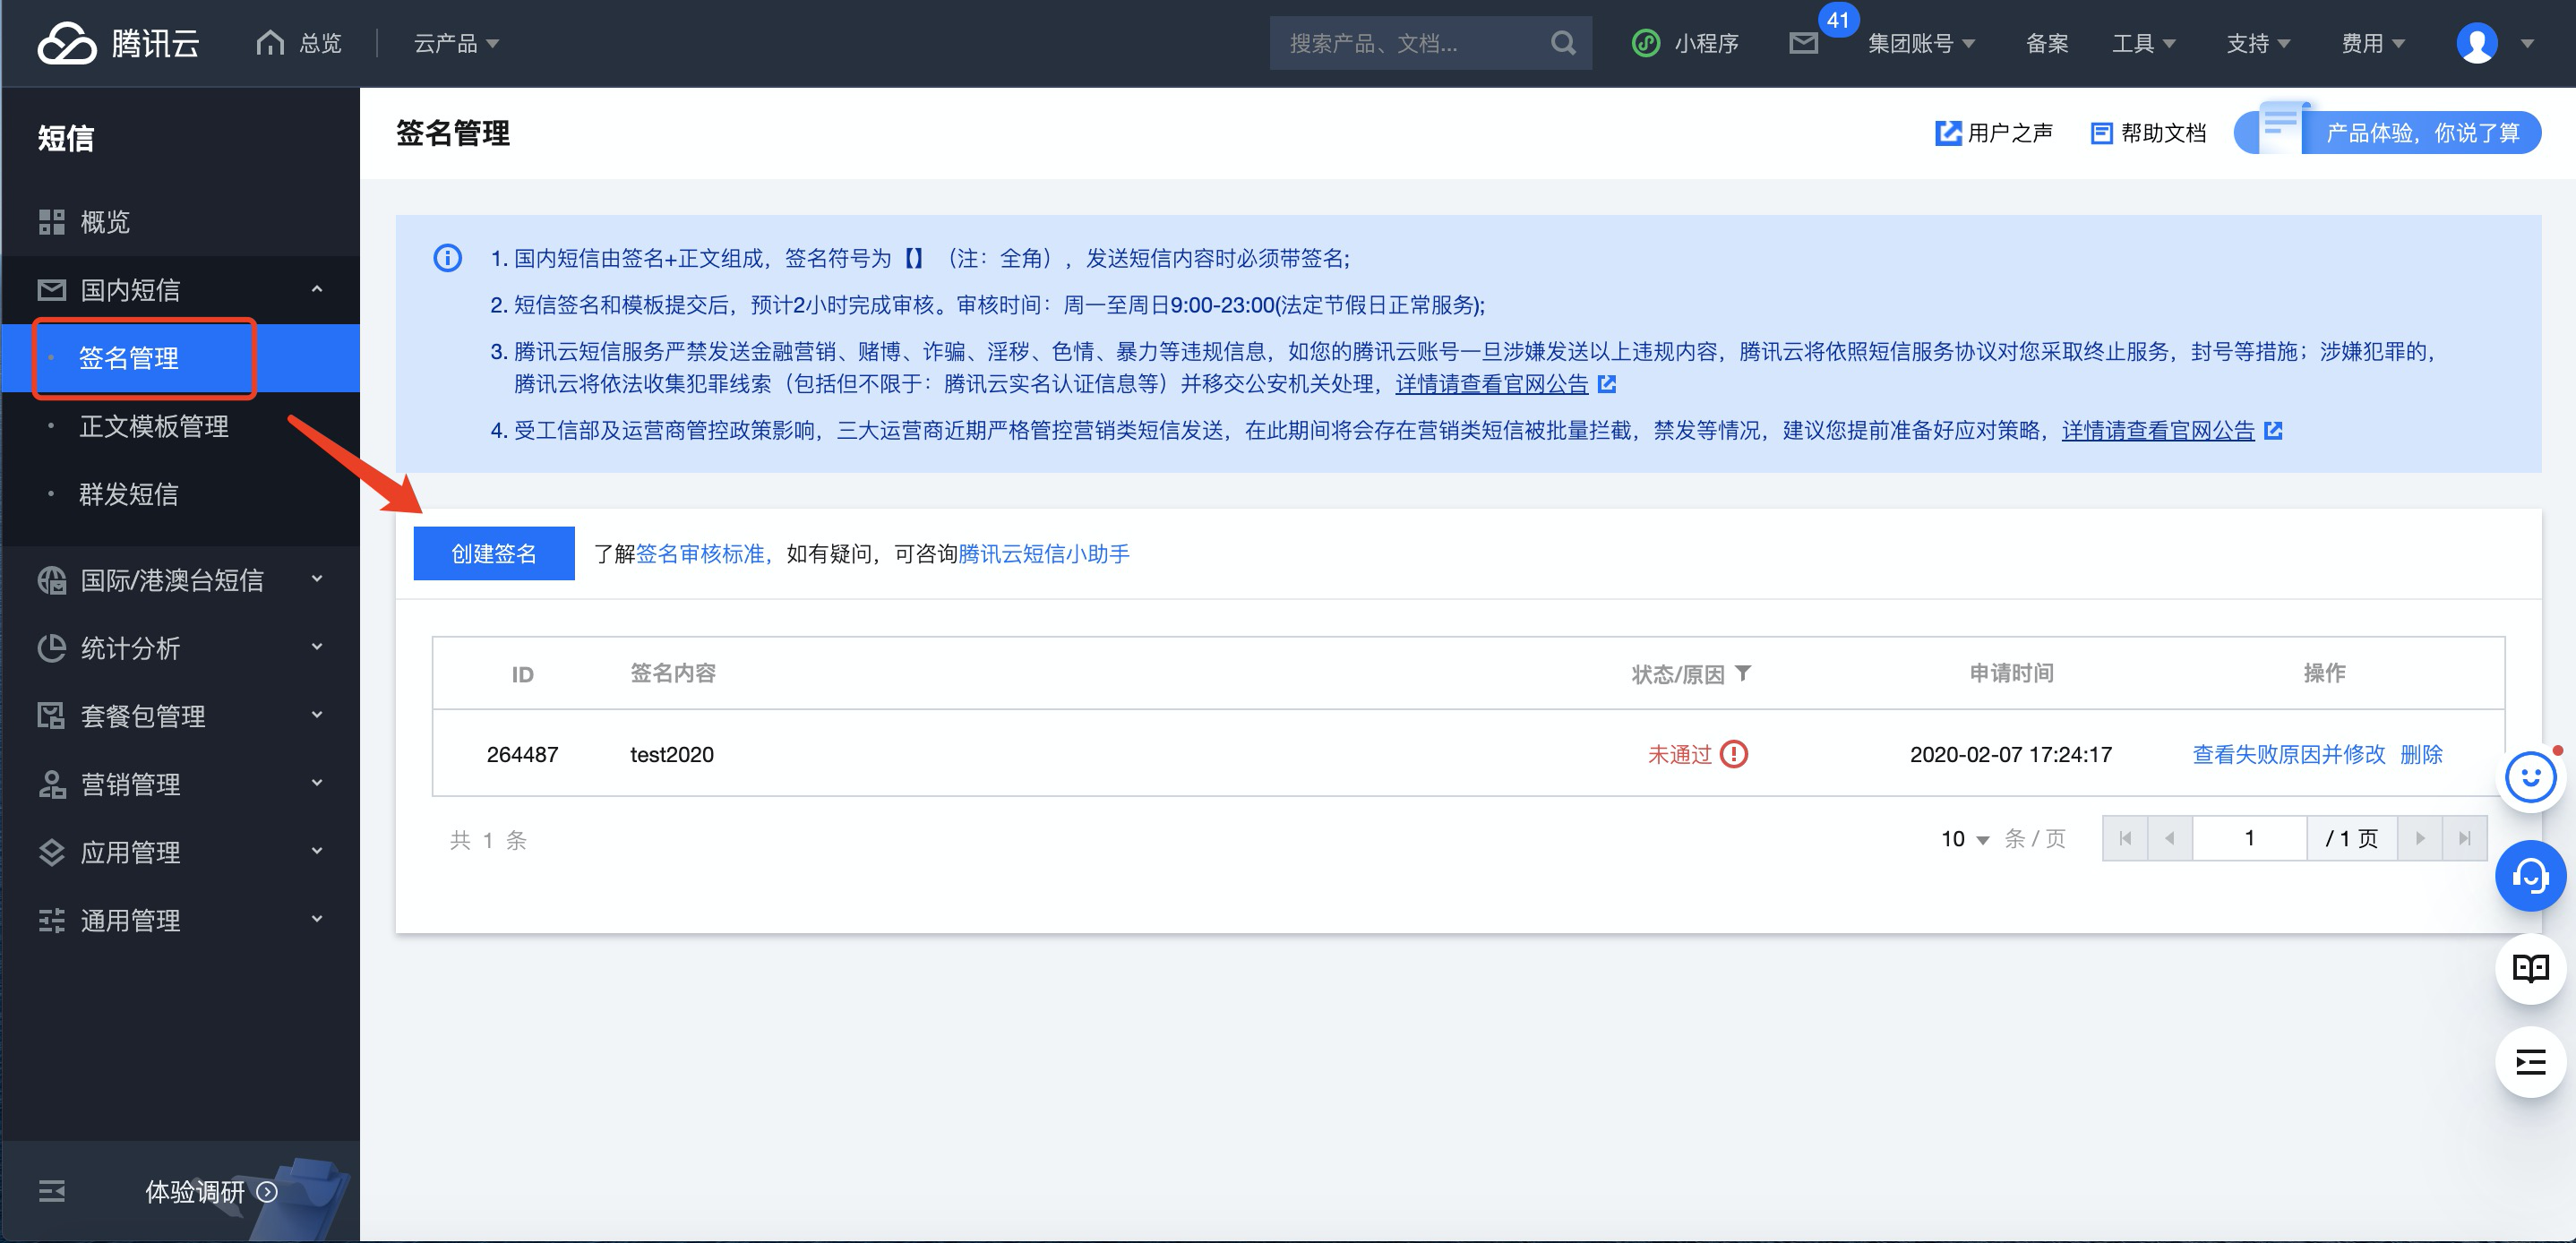Click the 帮助文档 document icon

tap(2101, 133)
